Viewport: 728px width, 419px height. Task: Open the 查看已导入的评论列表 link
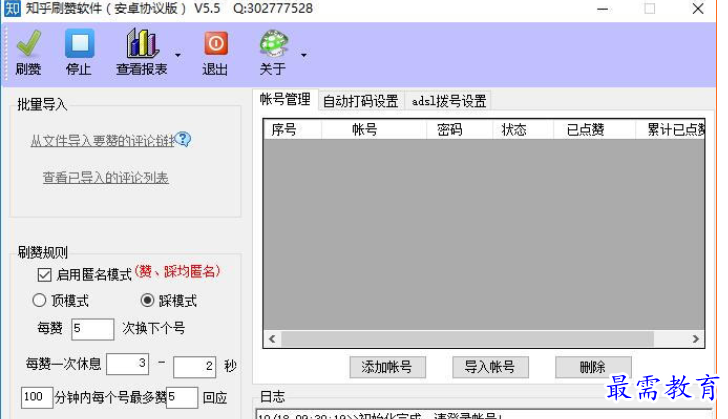(106, 177)
